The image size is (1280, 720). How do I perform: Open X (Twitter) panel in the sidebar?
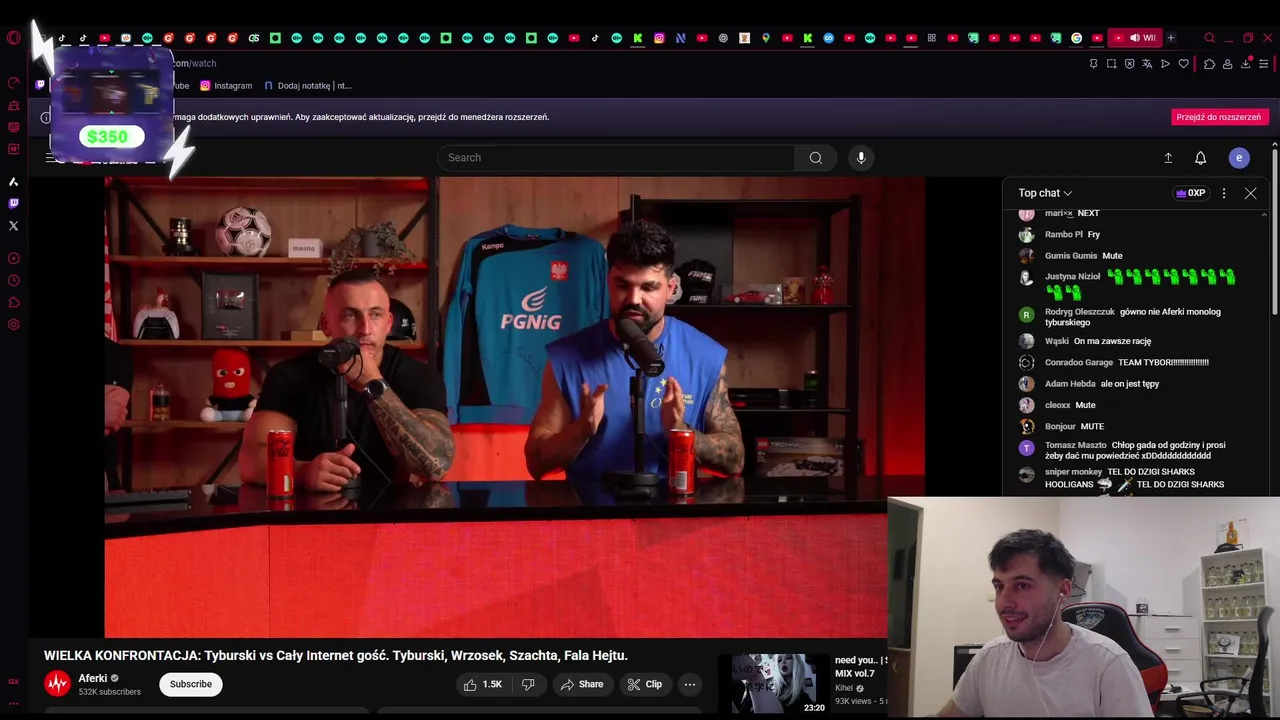pos(13,225)
